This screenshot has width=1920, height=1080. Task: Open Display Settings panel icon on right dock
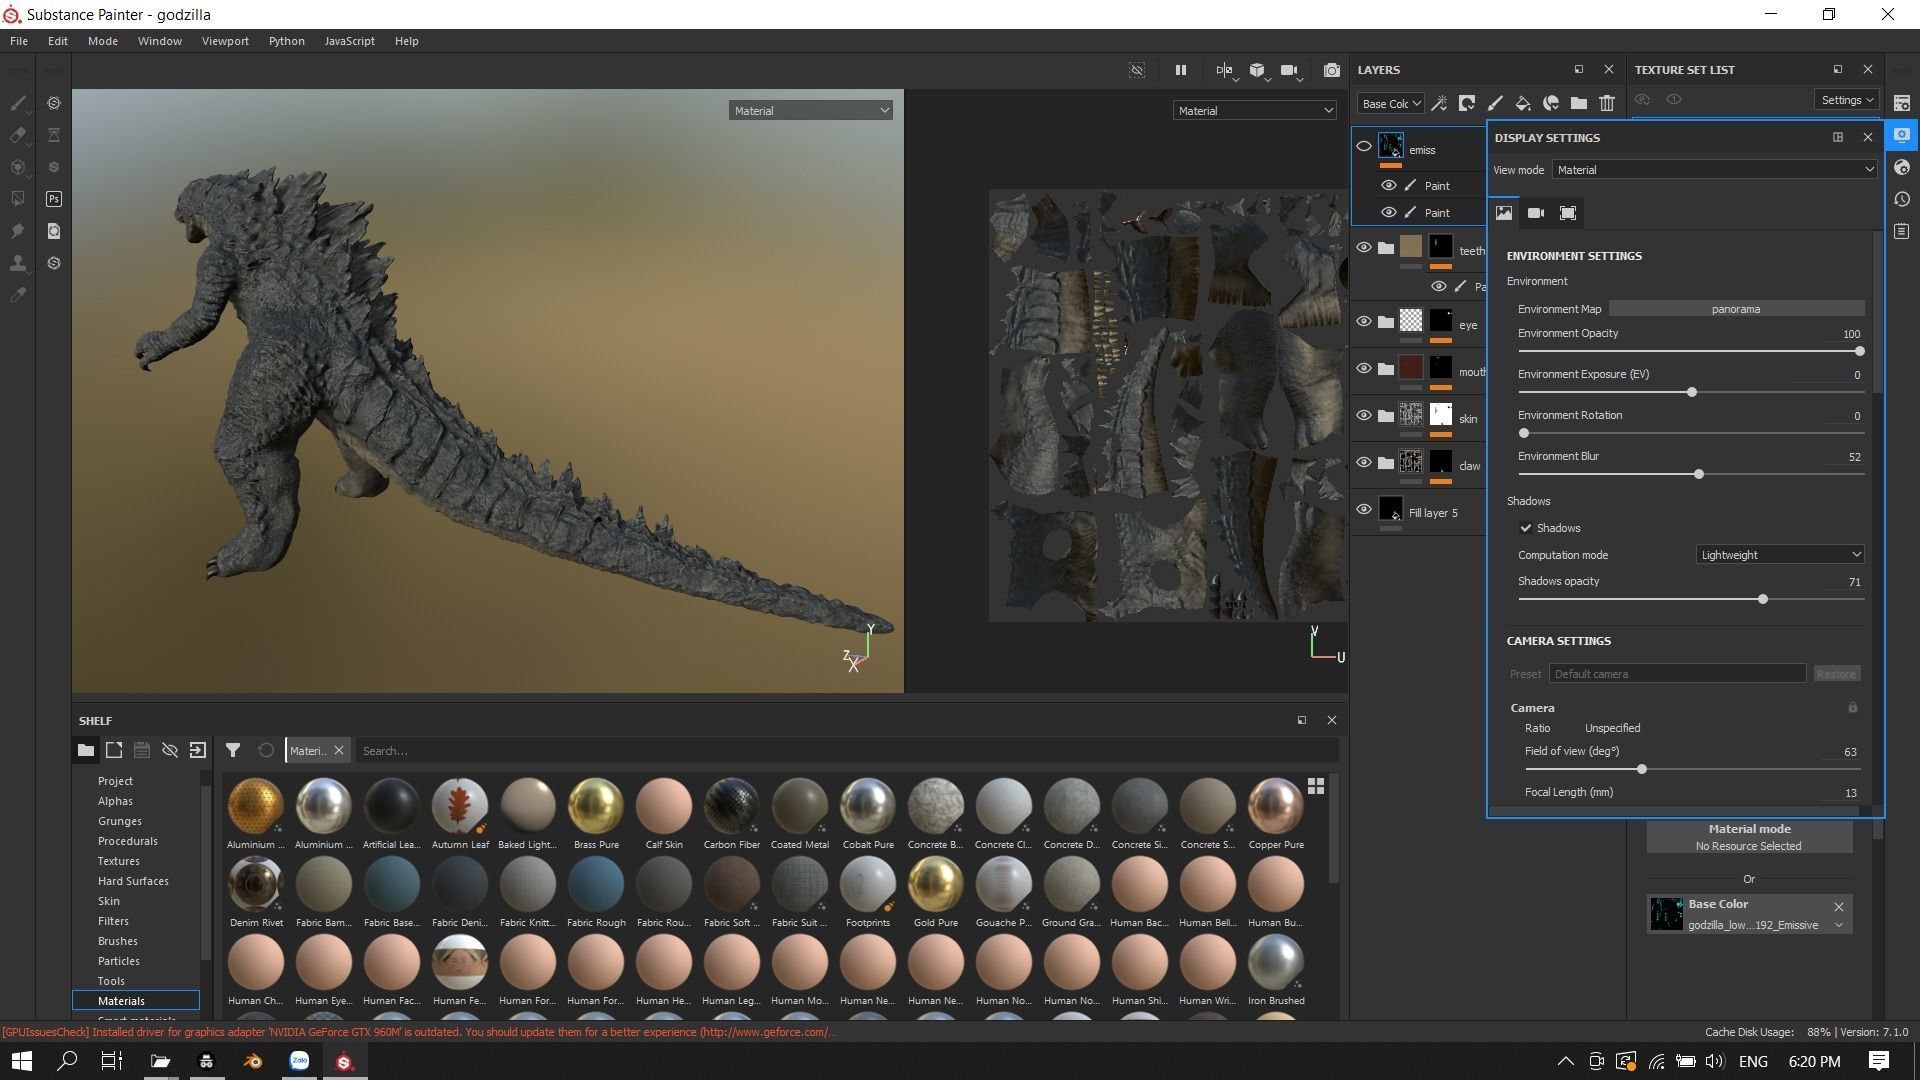click(x=1902, y=135)
